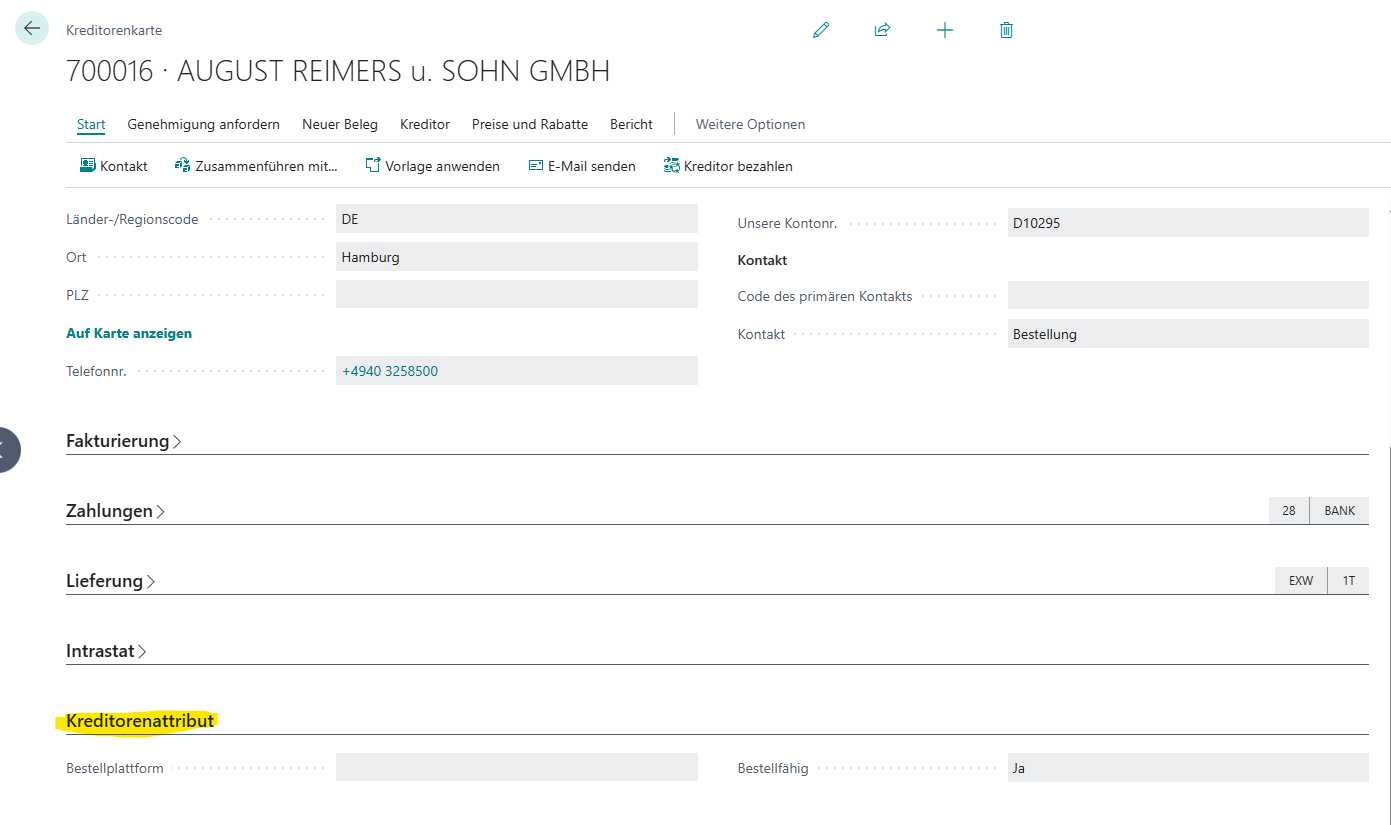The width and height of the screenshot is (1391, 825).
Task: Expand the Lieferung section
Action: (x=111, y=581)
